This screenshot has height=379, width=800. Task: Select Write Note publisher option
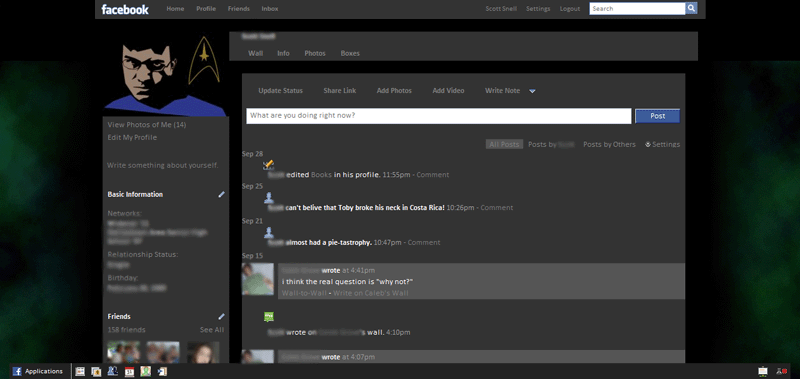click(x=503, y=90)
